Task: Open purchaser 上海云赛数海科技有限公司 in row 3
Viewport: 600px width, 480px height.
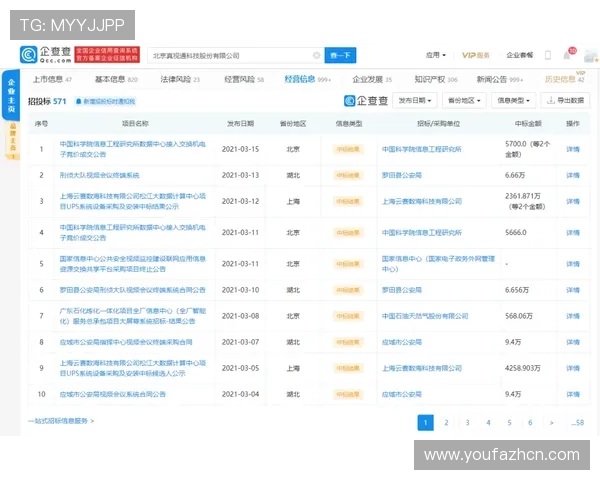Action: [x=422, y=201]
